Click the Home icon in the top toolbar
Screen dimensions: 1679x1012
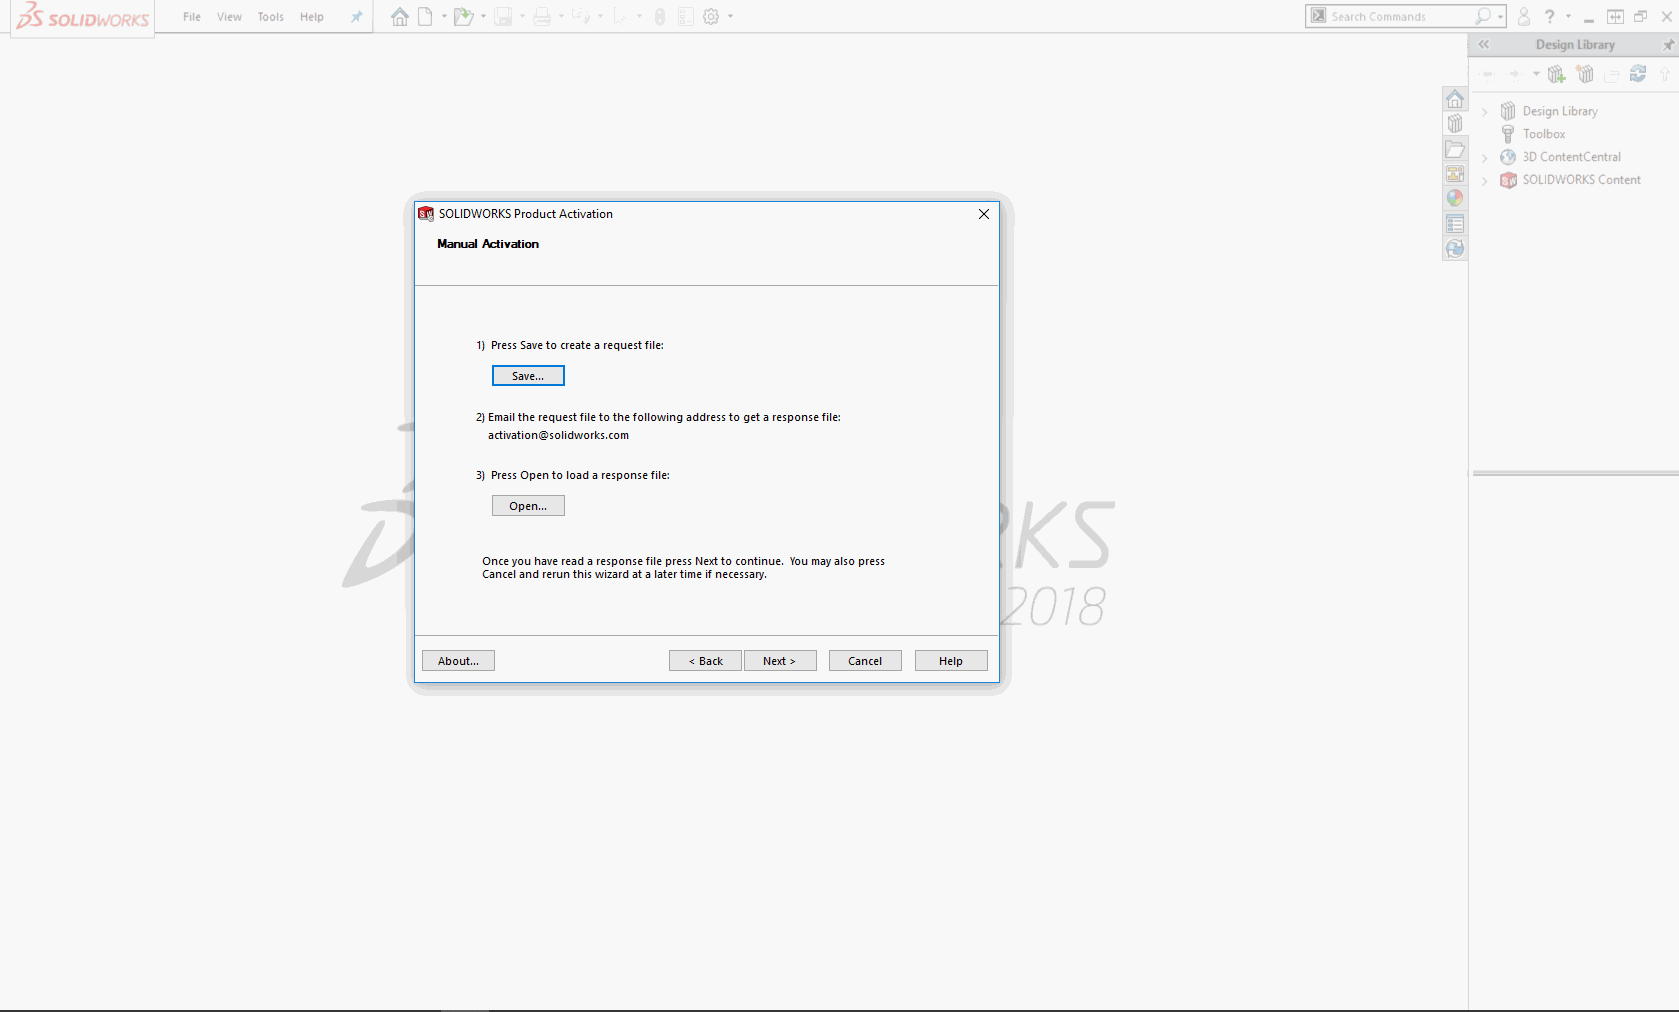click(400, 17)
